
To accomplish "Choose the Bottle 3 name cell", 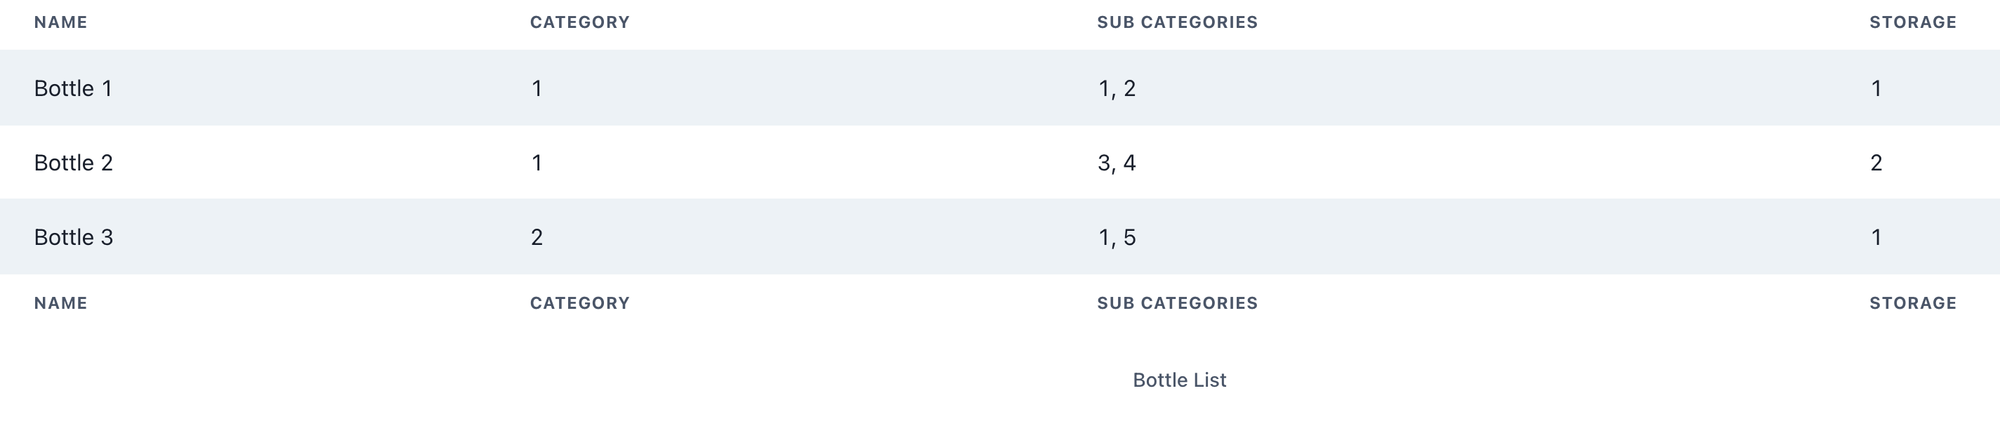I will (73, 237).
